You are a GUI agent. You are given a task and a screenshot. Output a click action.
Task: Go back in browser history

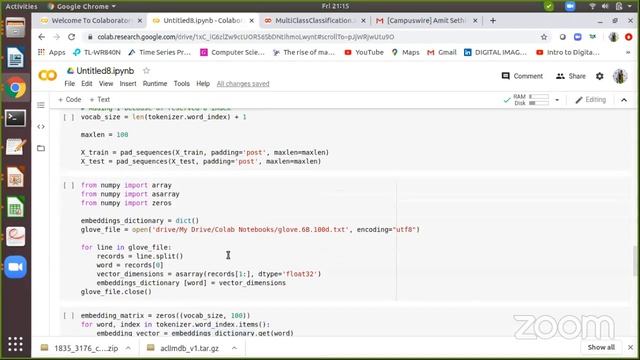click(42, 37)
